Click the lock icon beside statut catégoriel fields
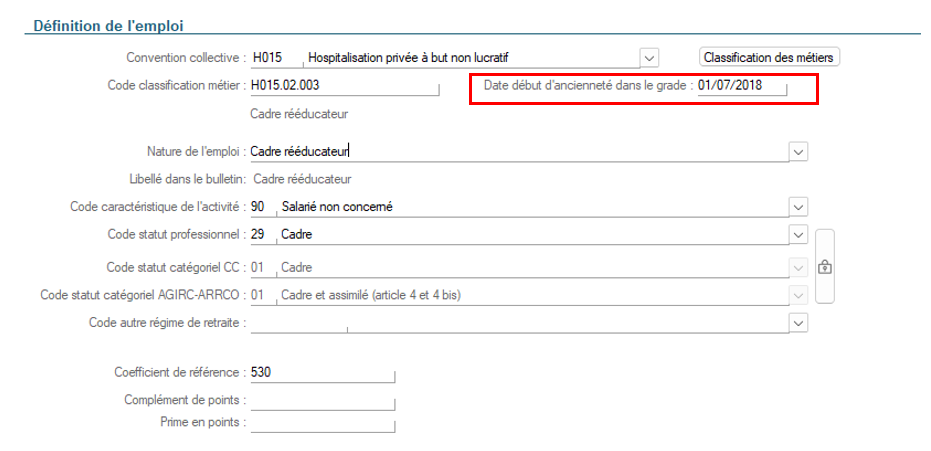 click(825, 267)
